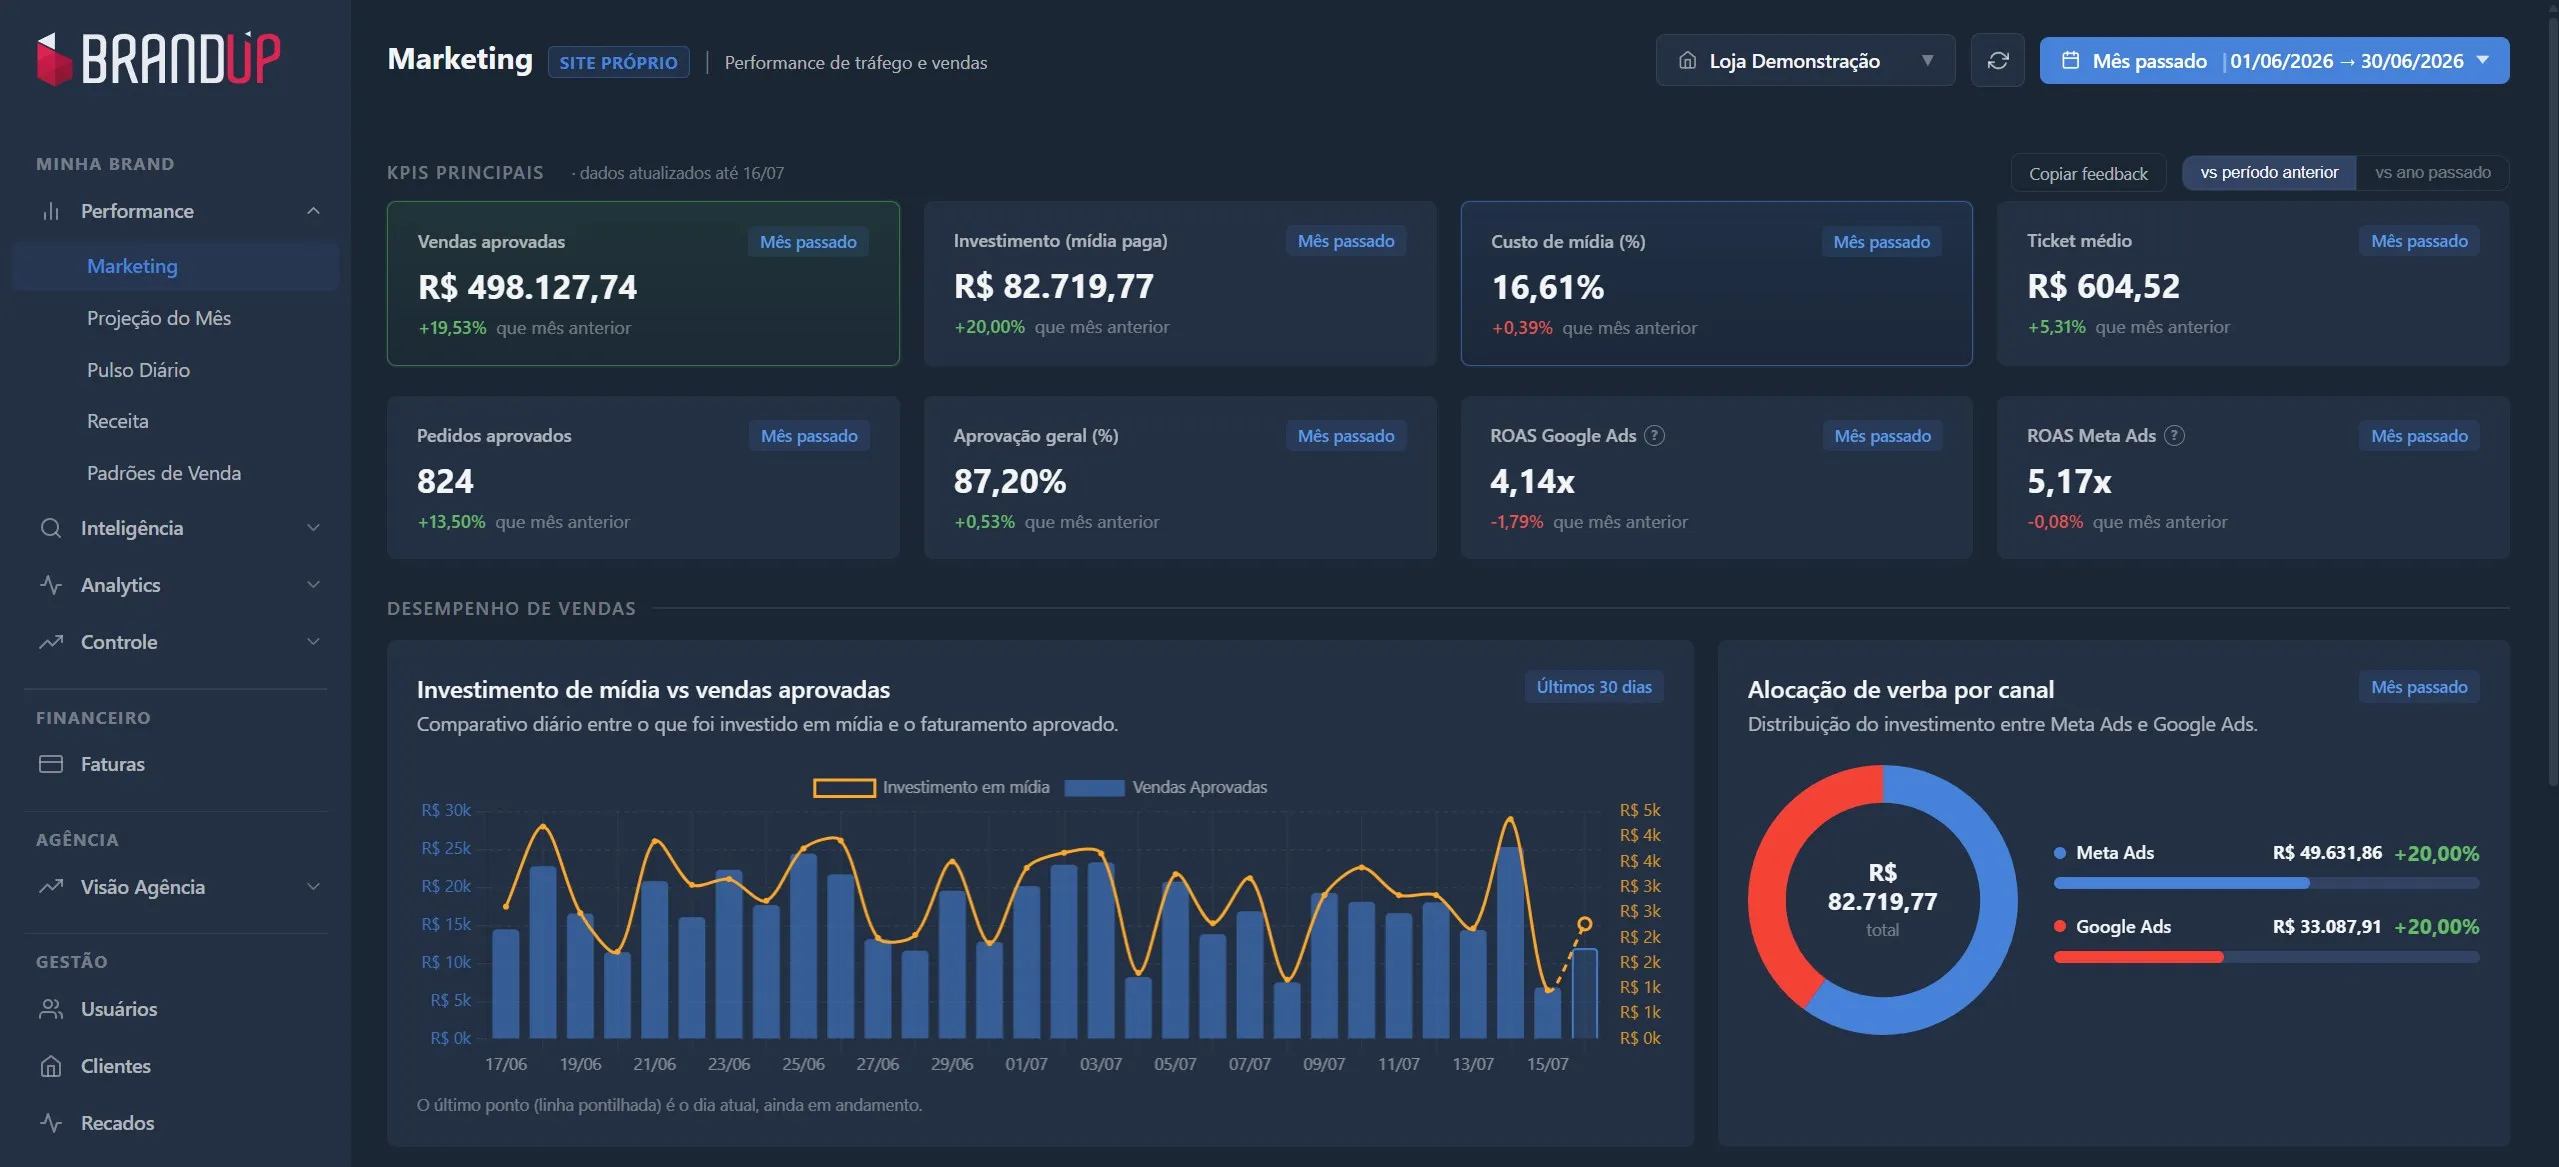The width and height of the screenshot is (2559, 1167).
Task: Select the Vendas aprovadas KPI card
Action: pos(643,284)
